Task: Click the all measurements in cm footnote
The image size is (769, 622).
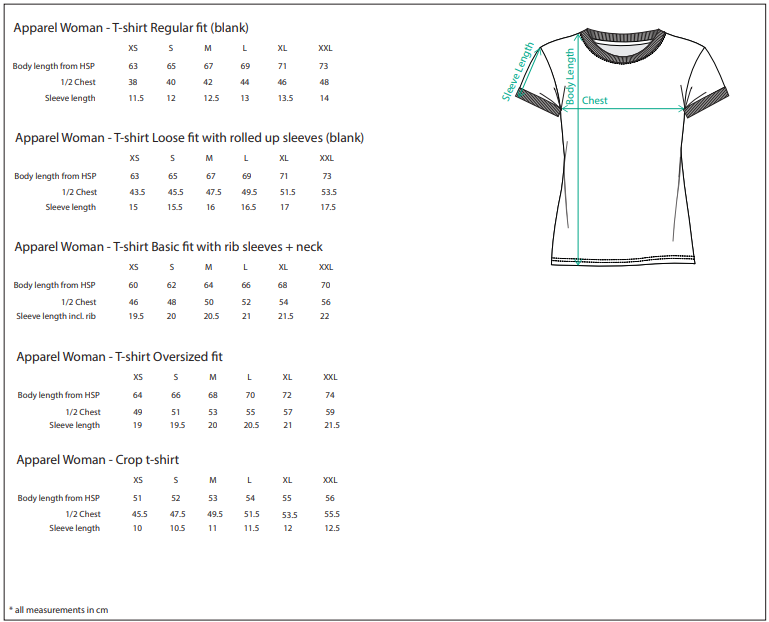Action: click(x=59, y=610)
